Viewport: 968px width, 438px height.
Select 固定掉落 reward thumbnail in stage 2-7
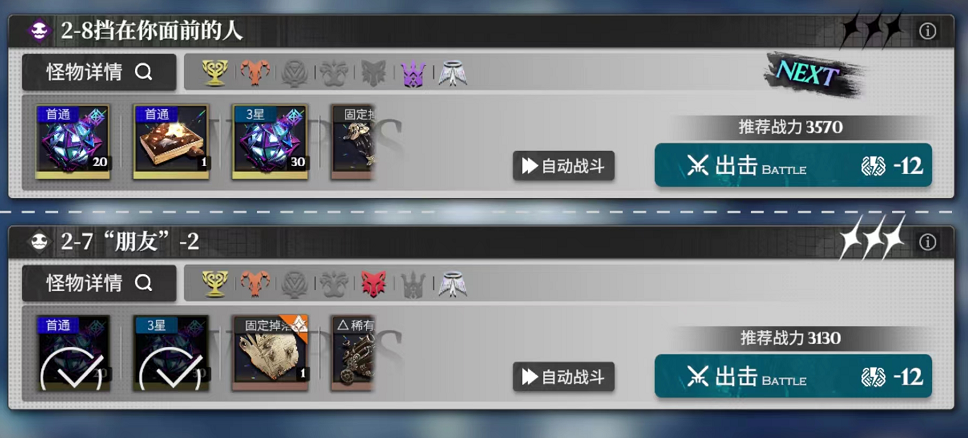click(x=270, y=353)
